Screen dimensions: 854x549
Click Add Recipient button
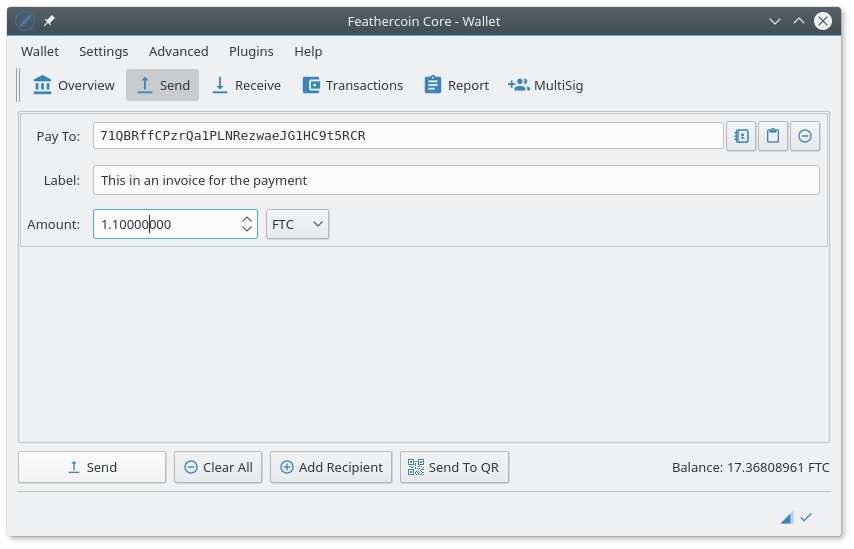331,467
